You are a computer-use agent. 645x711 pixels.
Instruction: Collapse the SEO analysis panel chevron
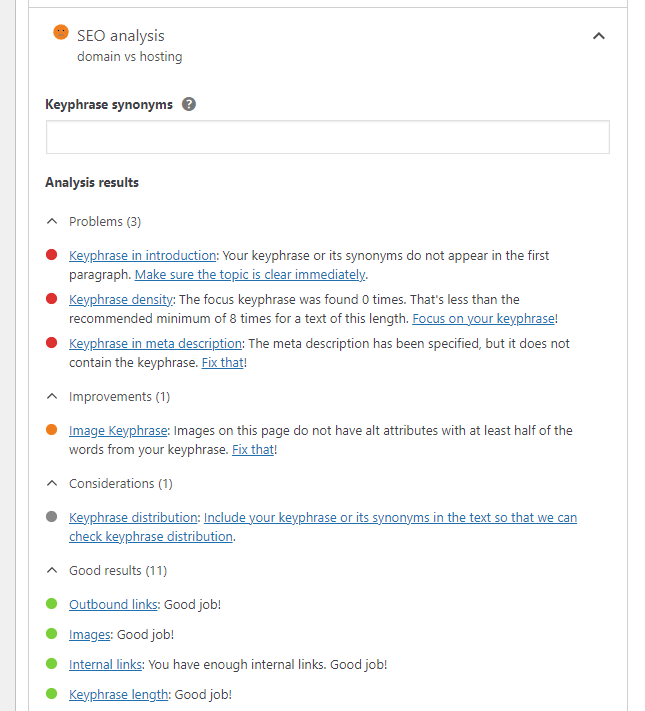[598, 36]
